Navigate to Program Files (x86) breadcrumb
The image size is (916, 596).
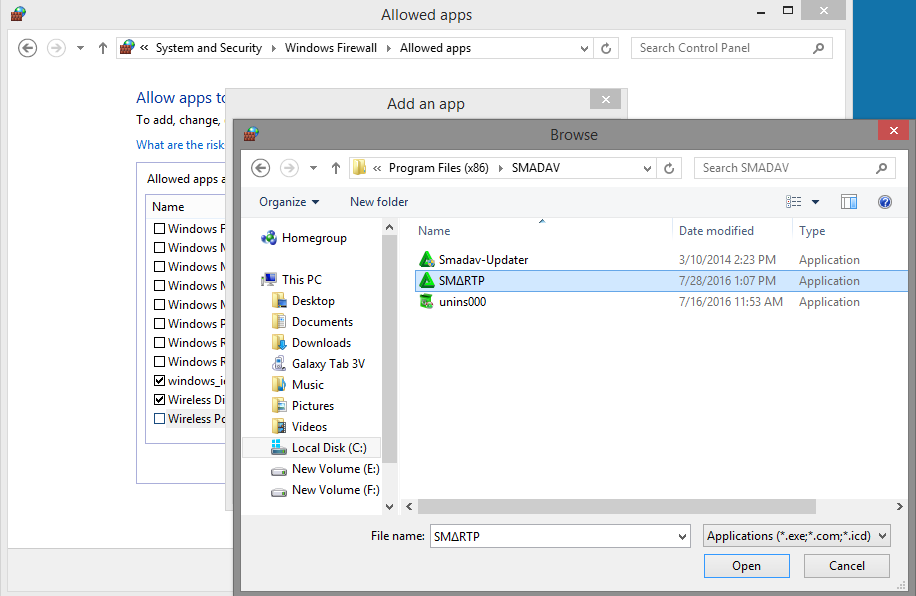(439, 168)
